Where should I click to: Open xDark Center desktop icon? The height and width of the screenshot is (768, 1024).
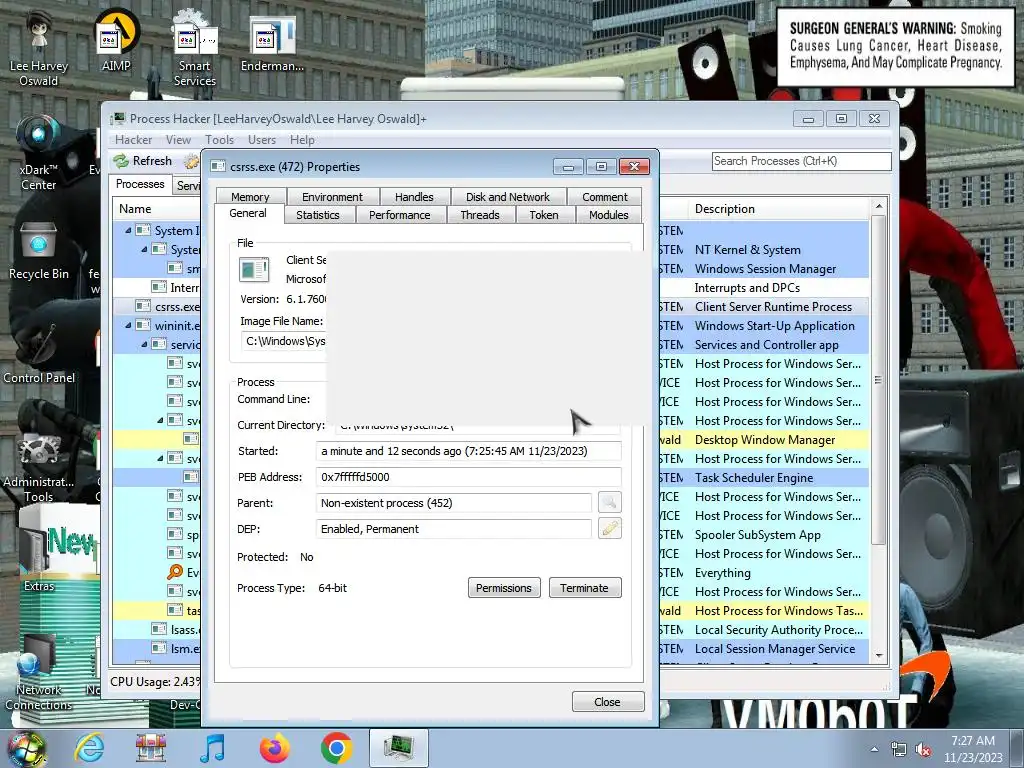coord(39,153)
